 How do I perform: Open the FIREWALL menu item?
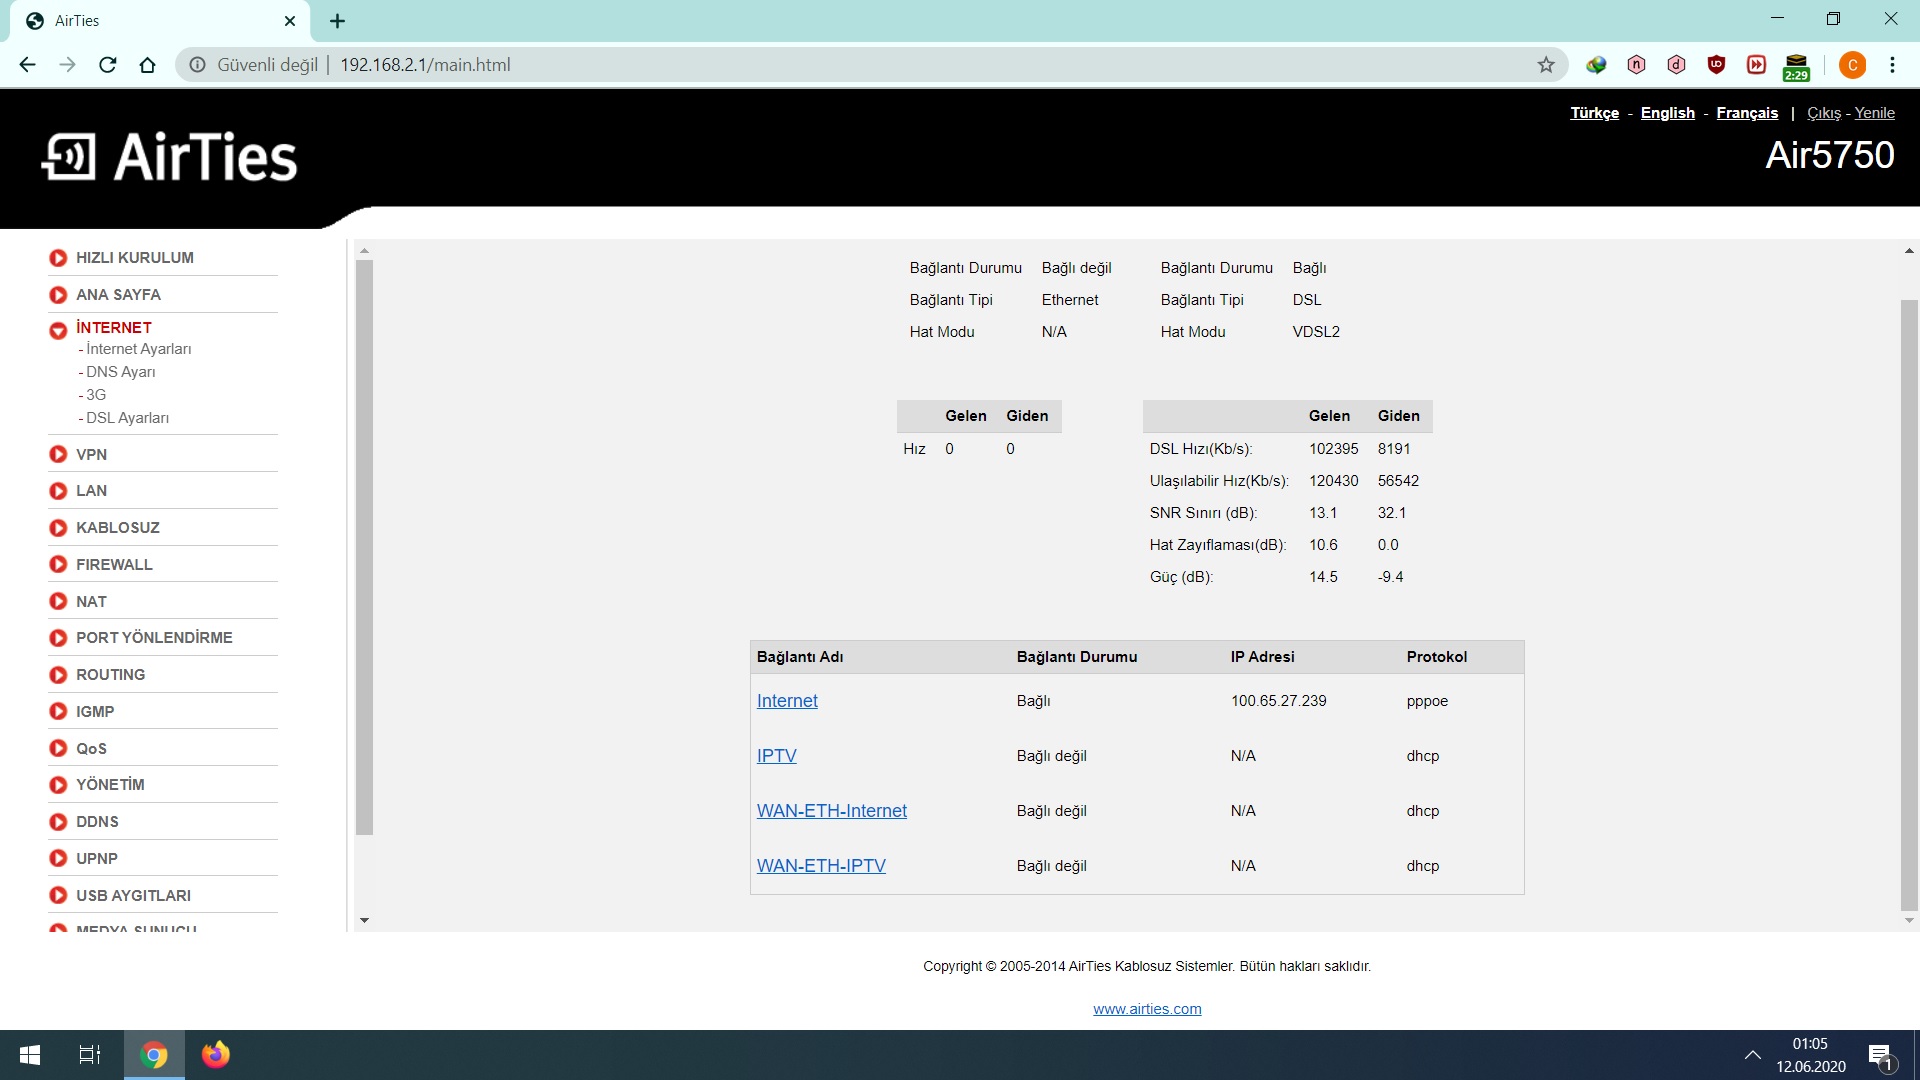coord(114,565)
